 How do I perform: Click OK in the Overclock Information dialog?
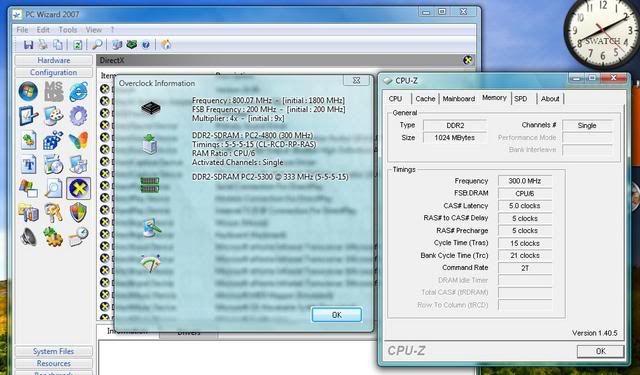pyautogui.click(x=336, y=315)
